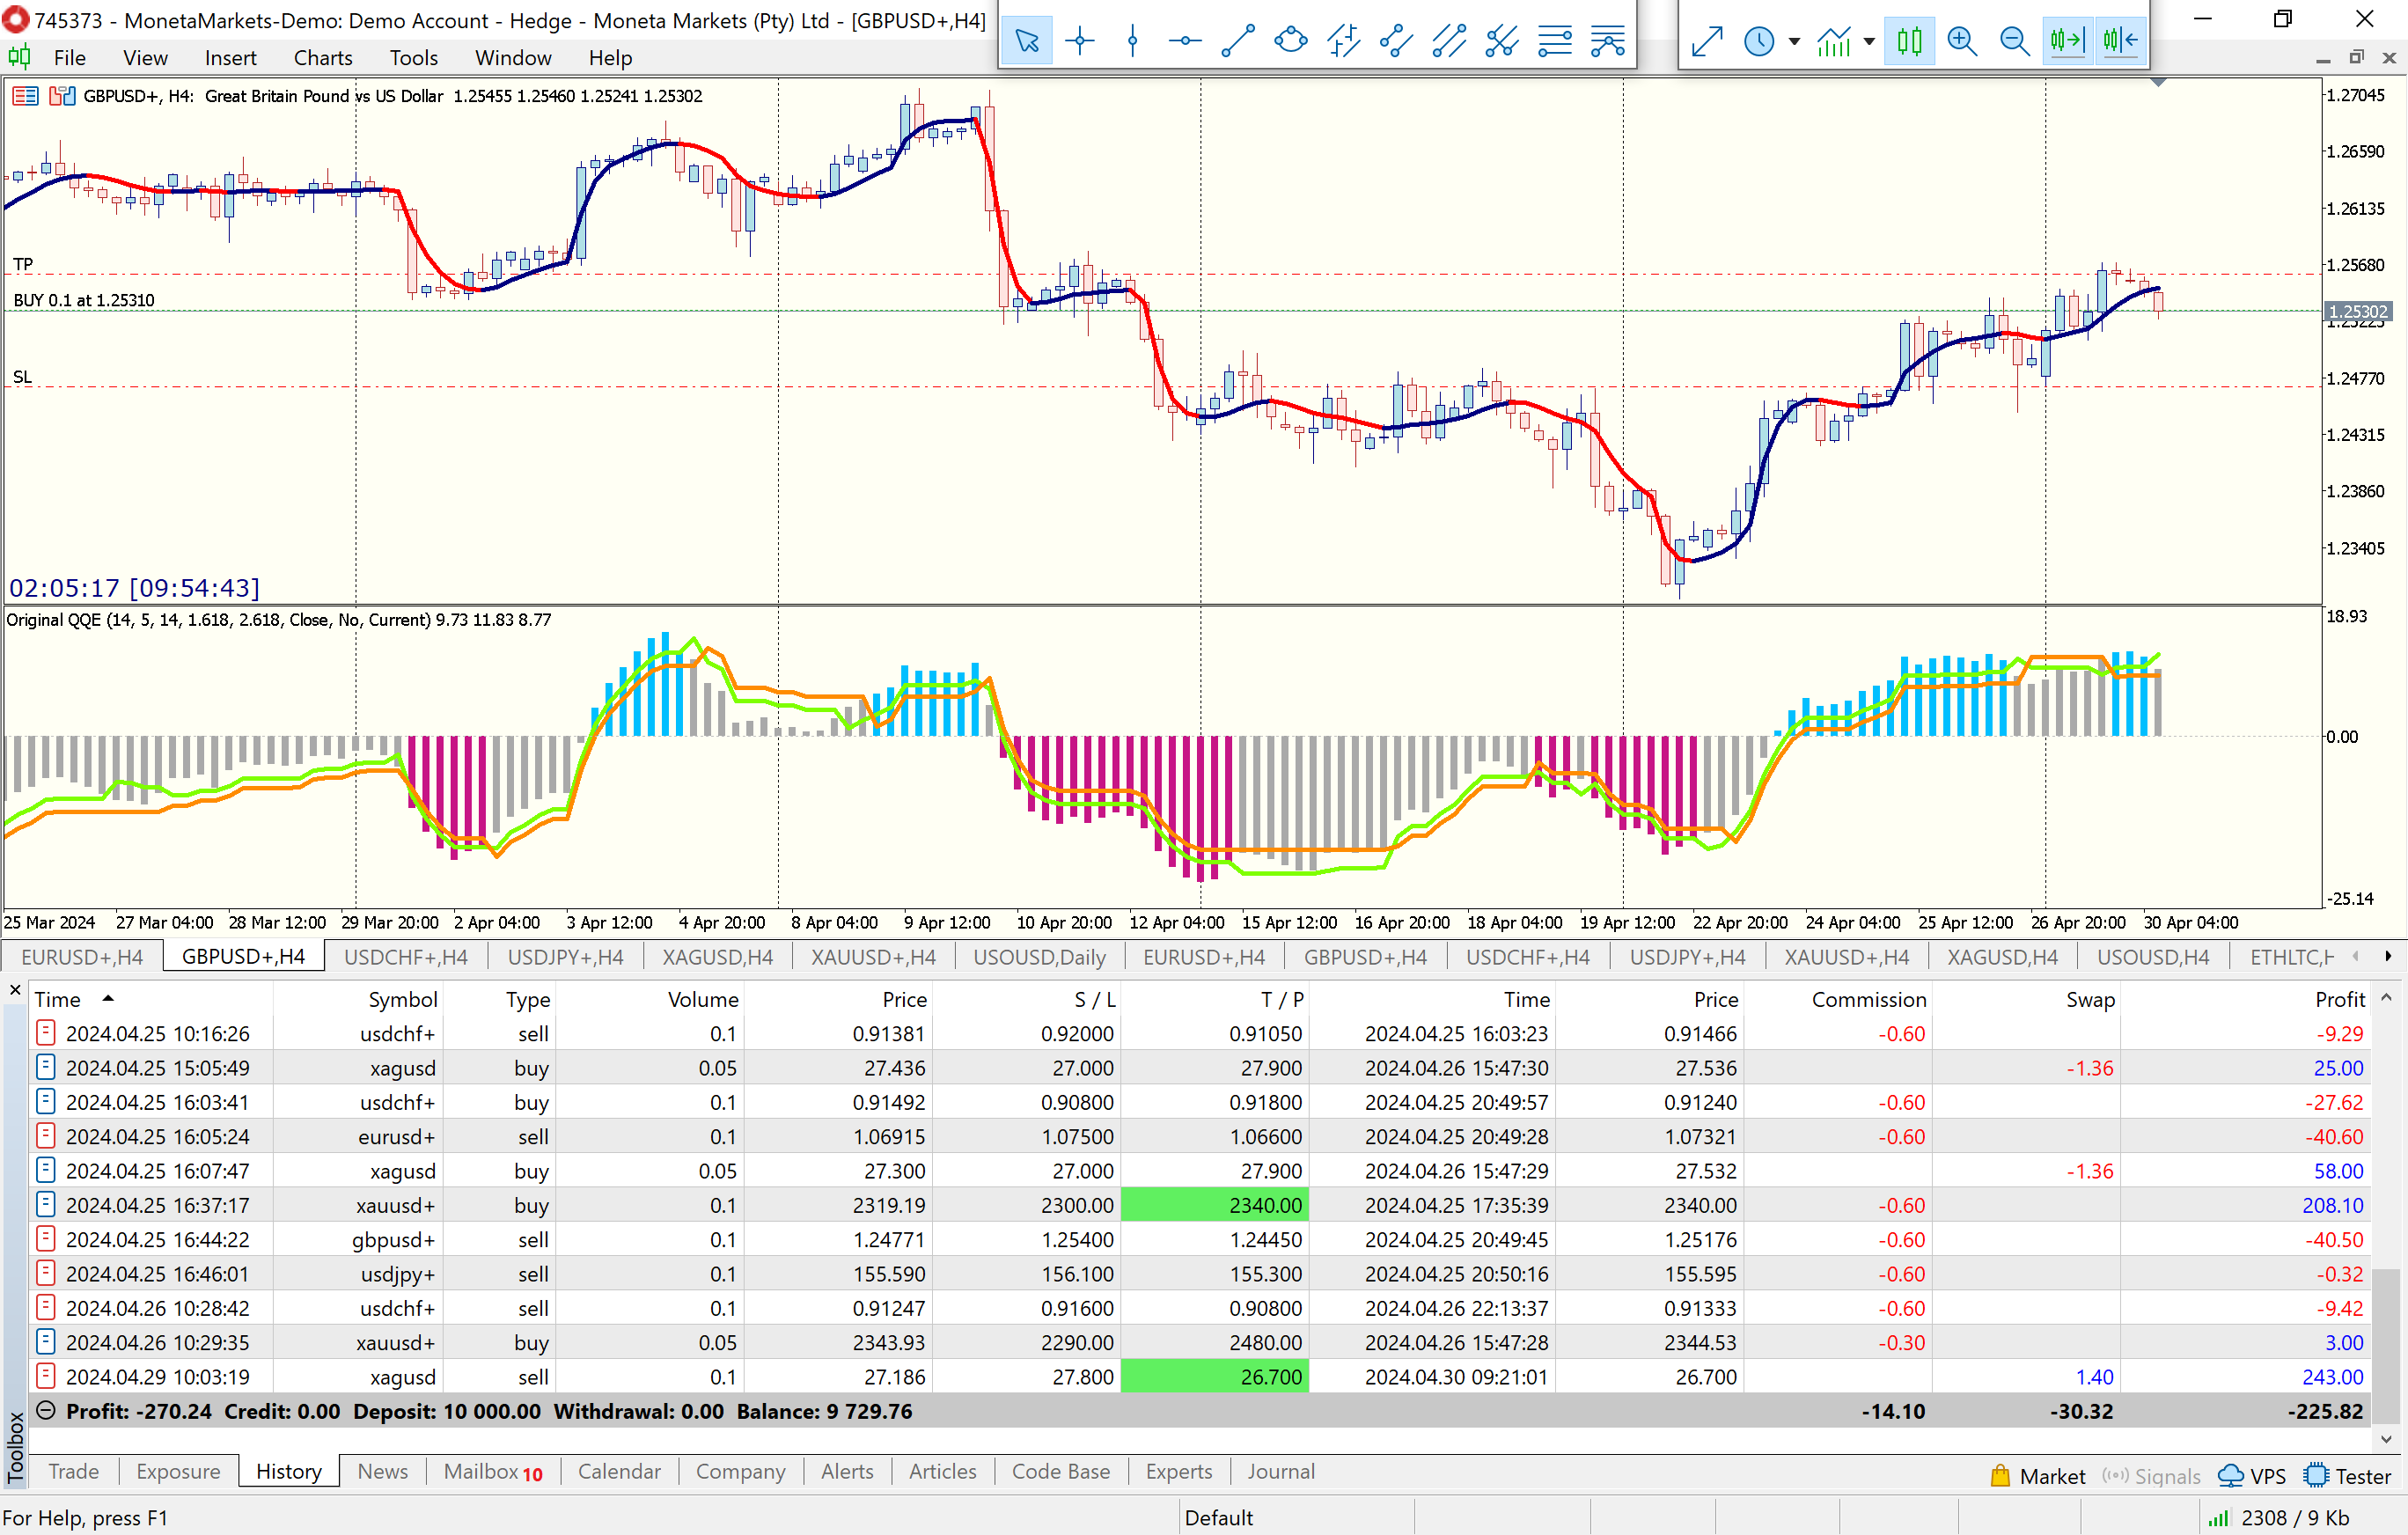Select the horizontal line tool
Viewport: 2408px width, 1535px height.
1185,41
